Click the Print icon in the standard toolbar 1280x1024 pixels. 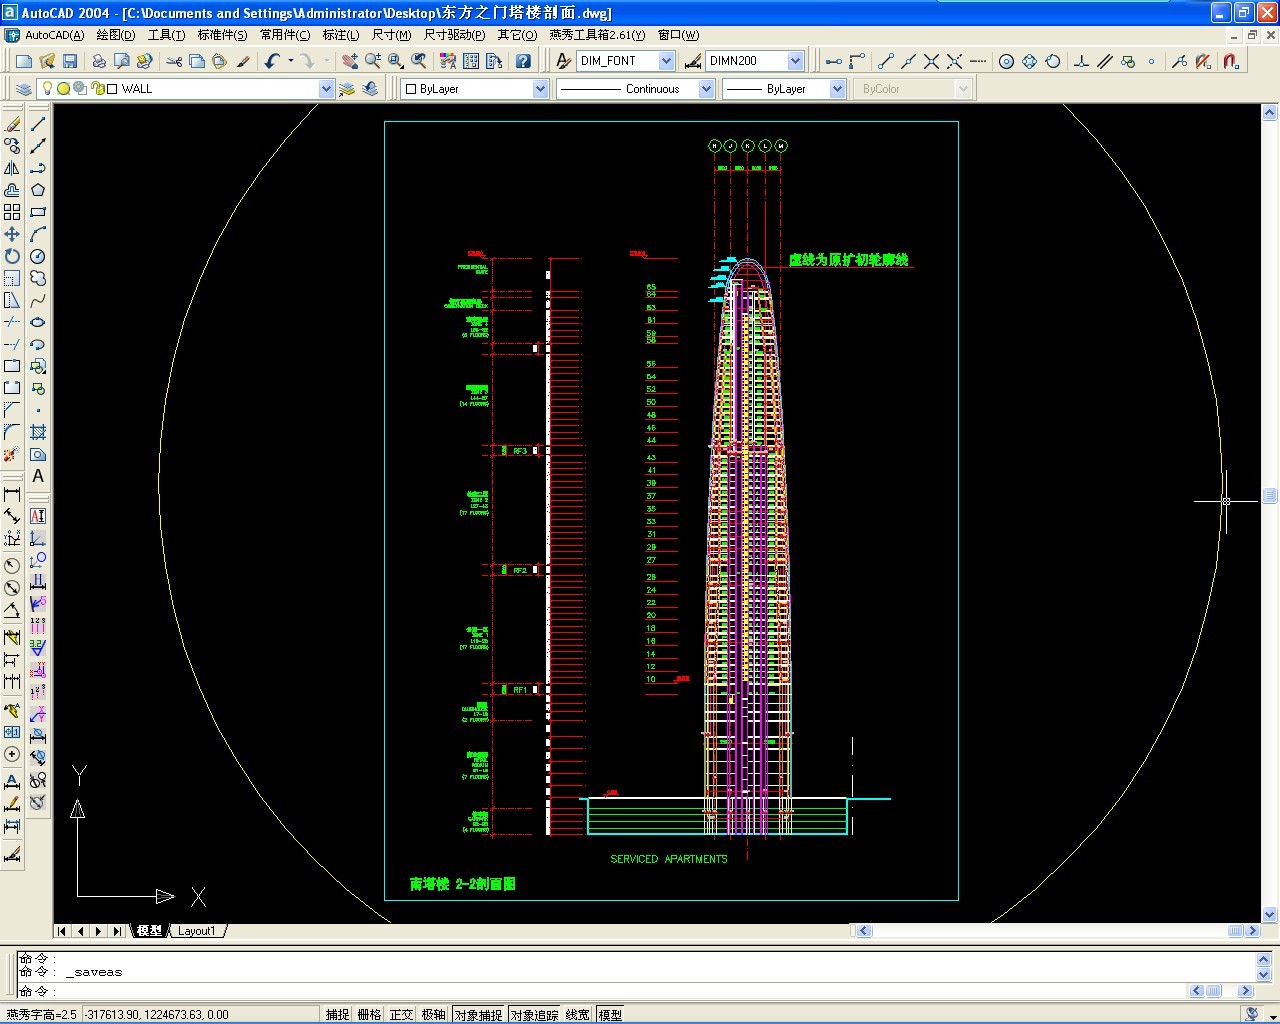click(99, 61)
